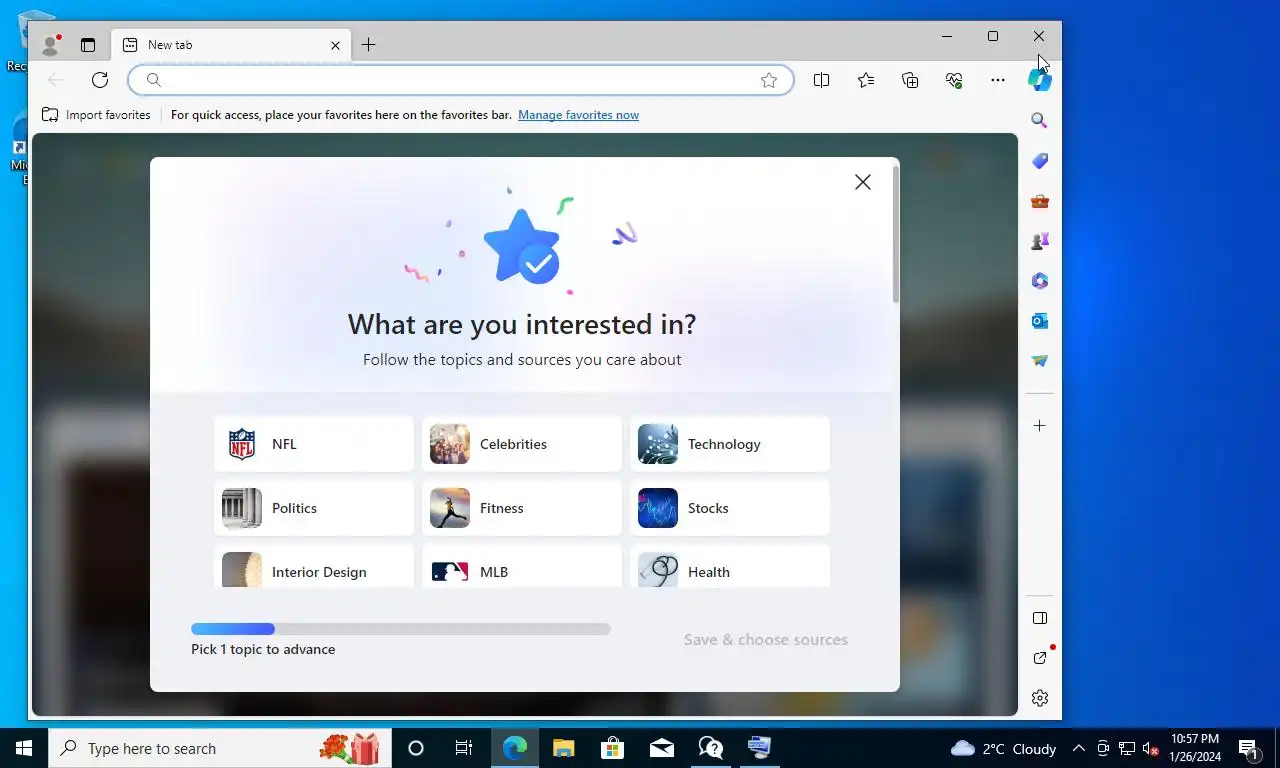Open Mail app from taskbar
The image size is (1280, 768).
click(661, 748)
